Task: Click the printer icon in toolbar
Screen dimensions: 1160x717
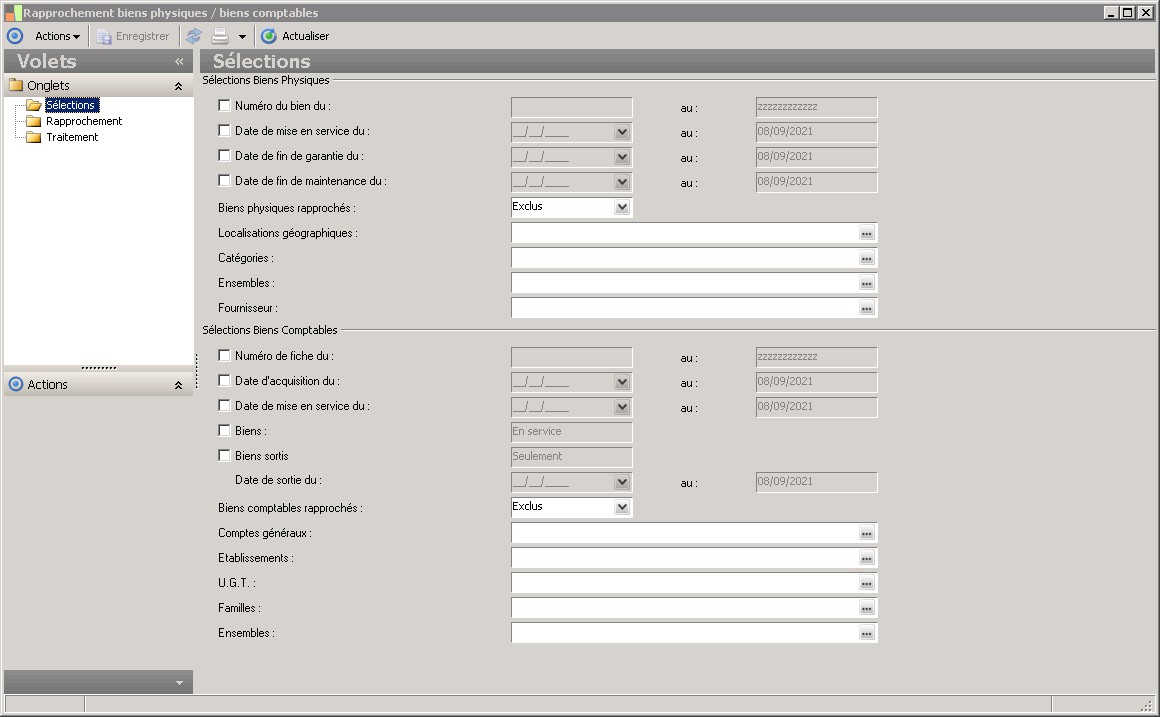Action: point(220,36)
